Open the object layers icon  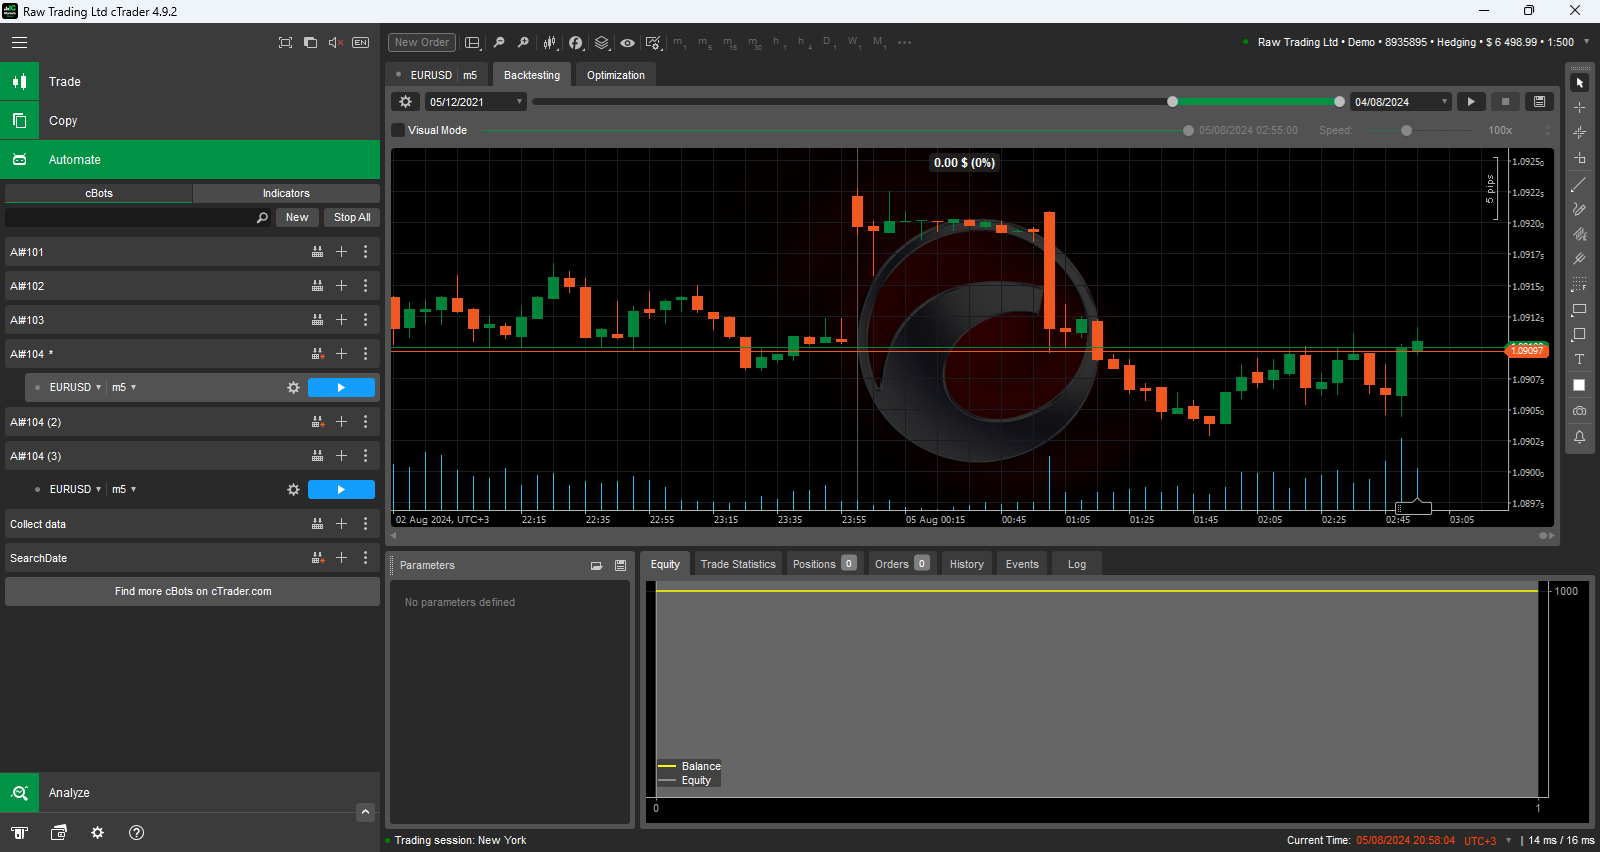point(602,43)
